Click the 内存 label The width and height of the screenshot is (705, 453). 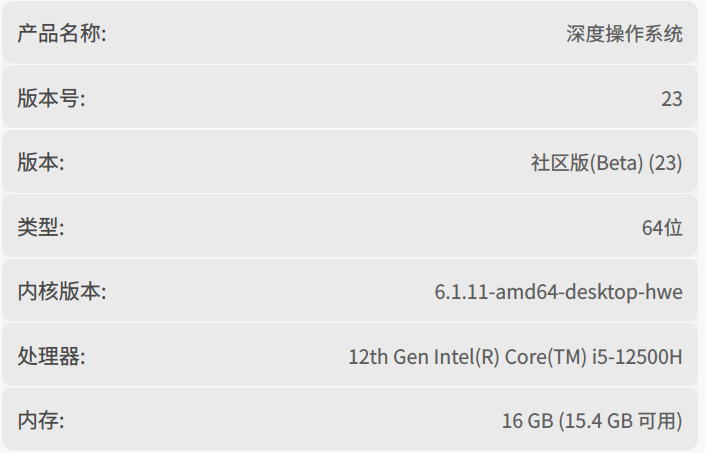tap(41, 420)
